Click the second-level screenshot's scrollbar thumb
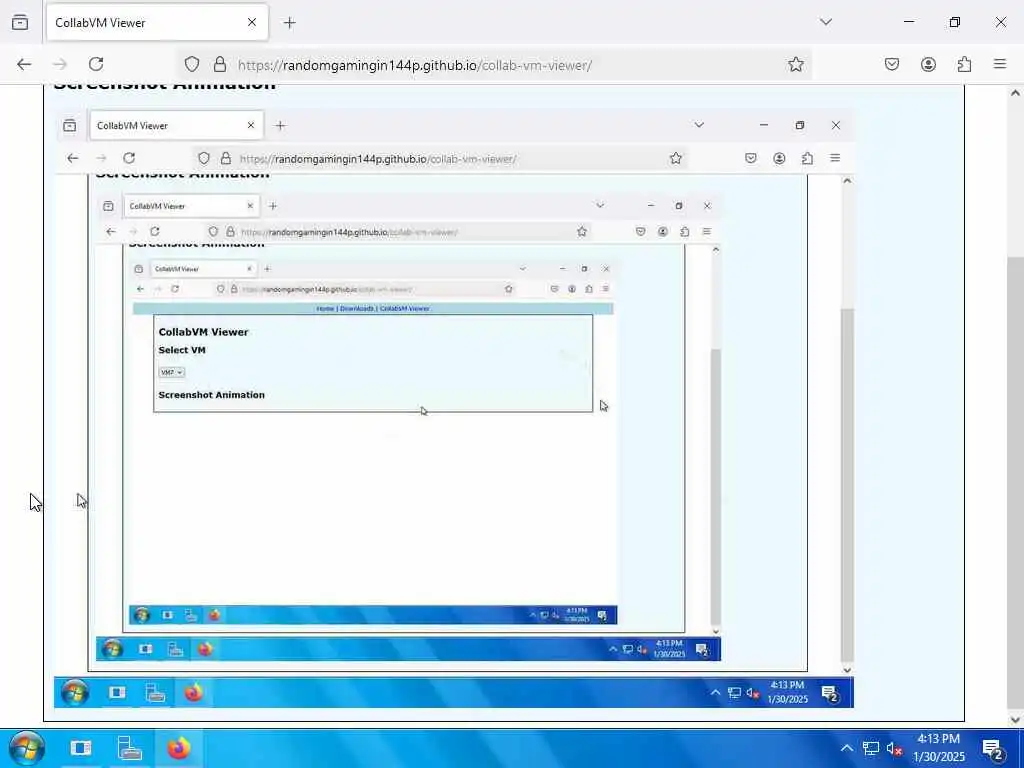 pos(847,485)
